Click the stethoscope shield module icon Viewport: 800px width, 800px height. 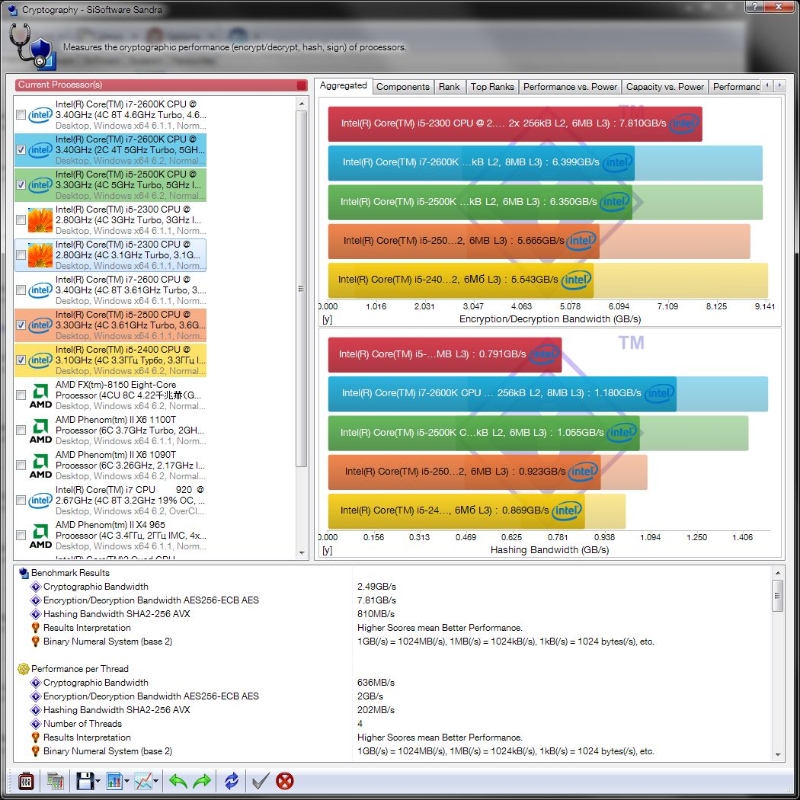[x=32, y=47]
